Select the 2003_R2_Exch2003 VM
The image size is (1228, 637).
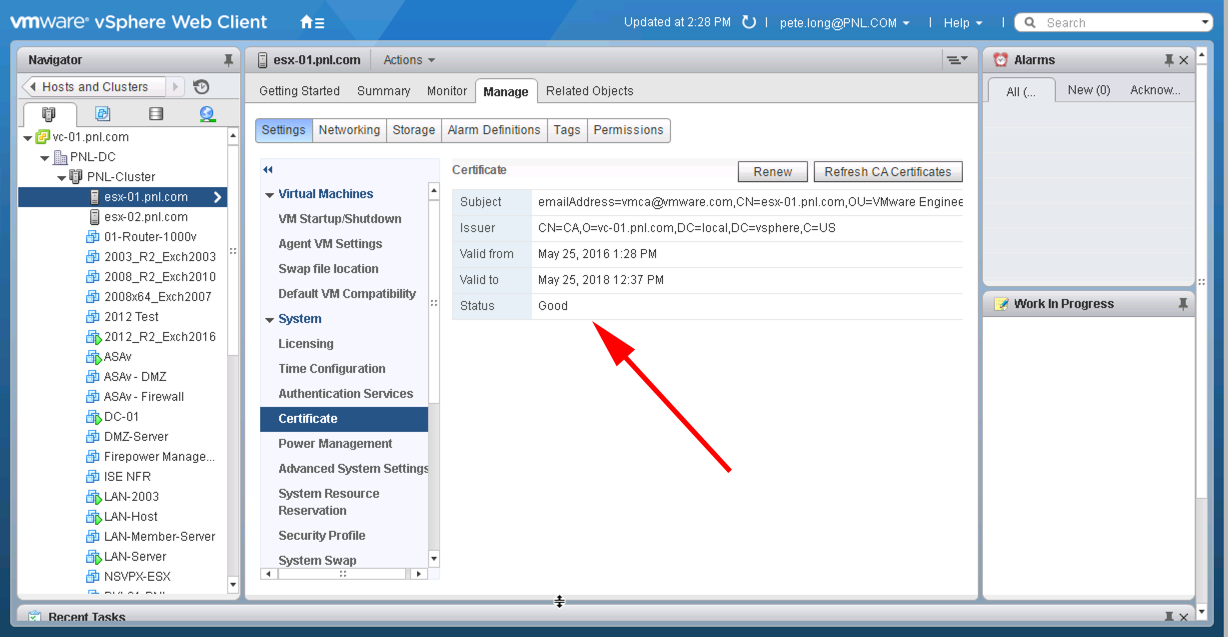click(160, 257)
